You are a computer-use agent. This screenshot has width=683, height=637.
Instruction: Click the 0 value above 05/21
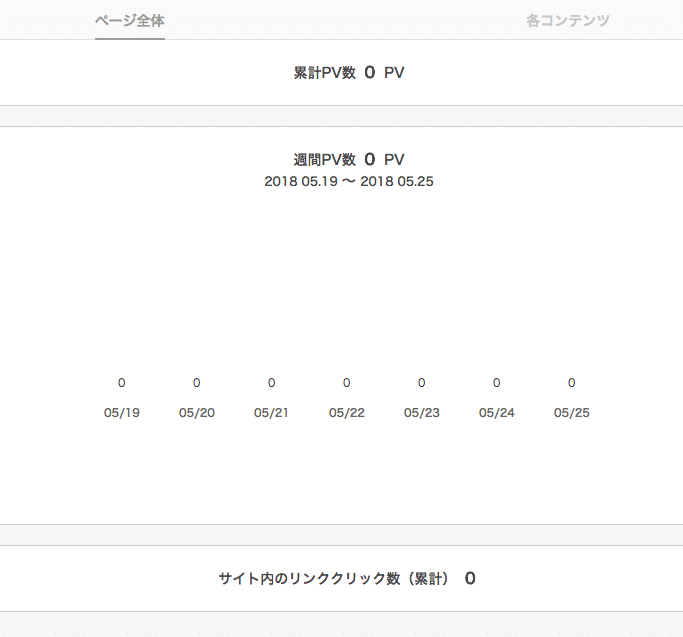tap(271, 383)
